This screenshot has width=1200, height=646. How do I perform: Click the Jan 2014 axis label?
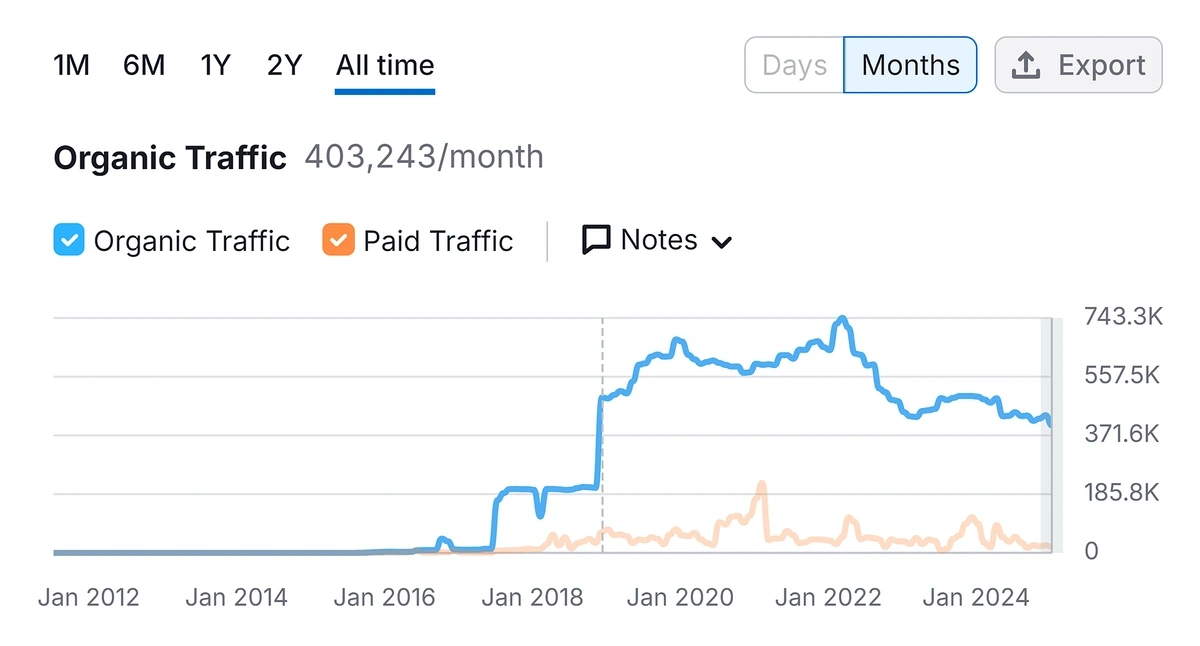tap(237, 598)
